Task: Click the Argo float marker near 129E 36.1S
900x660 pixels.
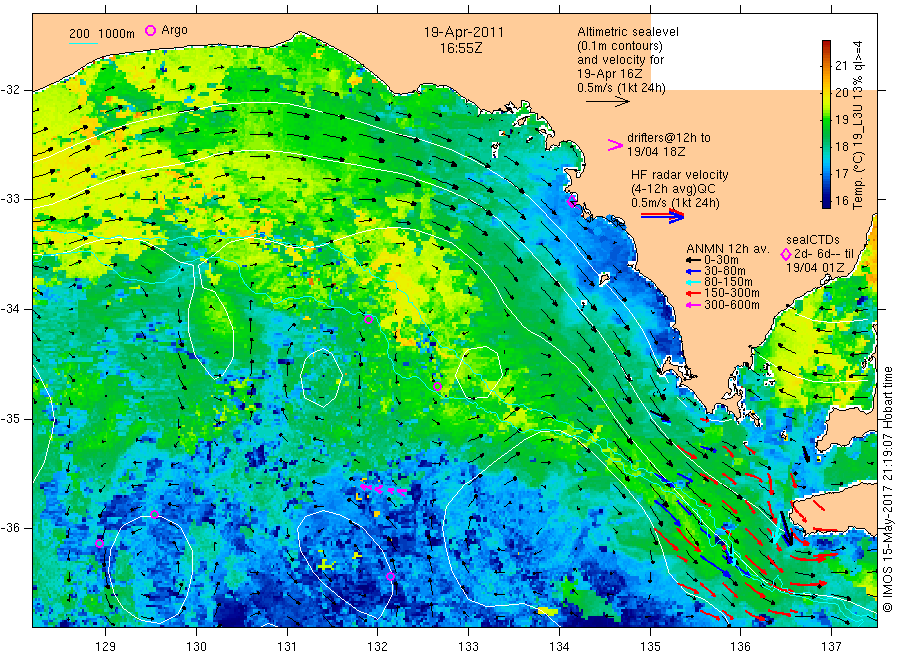Action: tap(99, 543)
